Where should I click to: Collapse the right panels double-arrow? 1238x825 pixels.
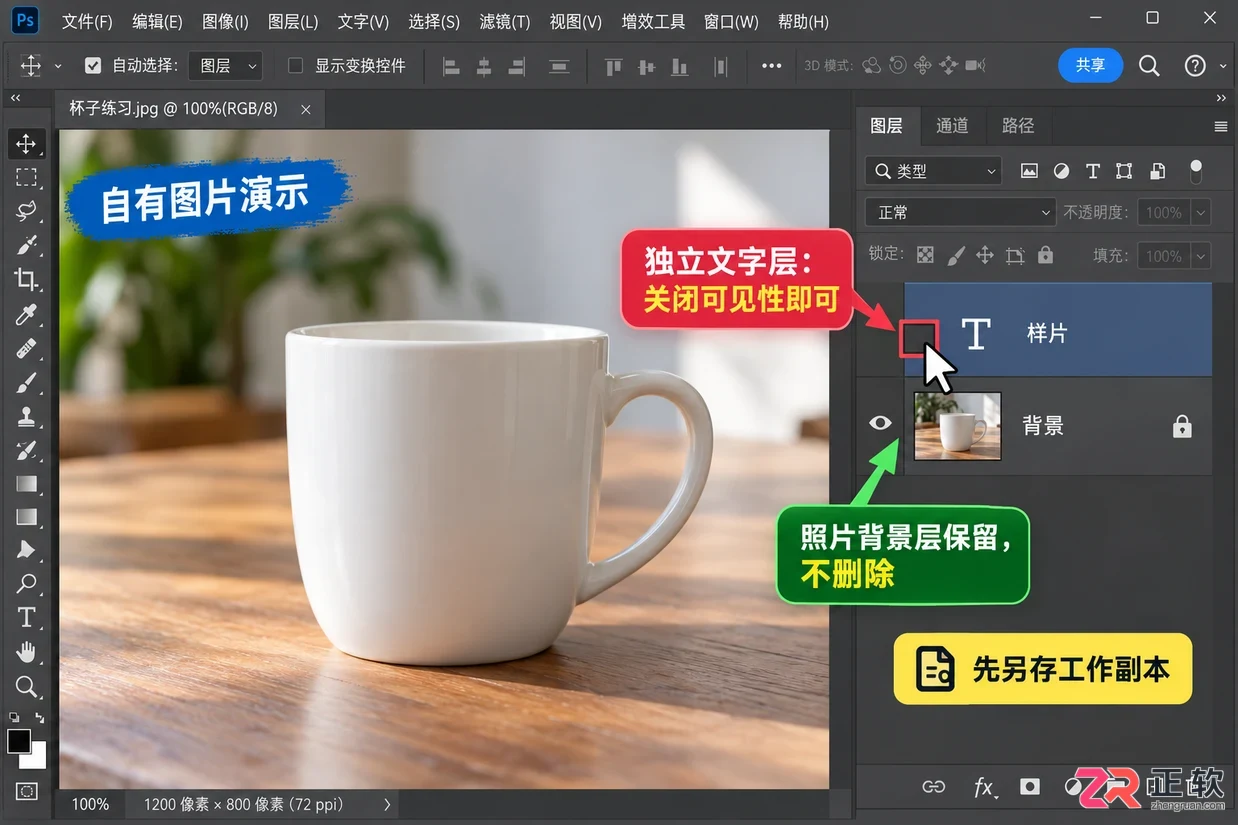(1221, 98)
